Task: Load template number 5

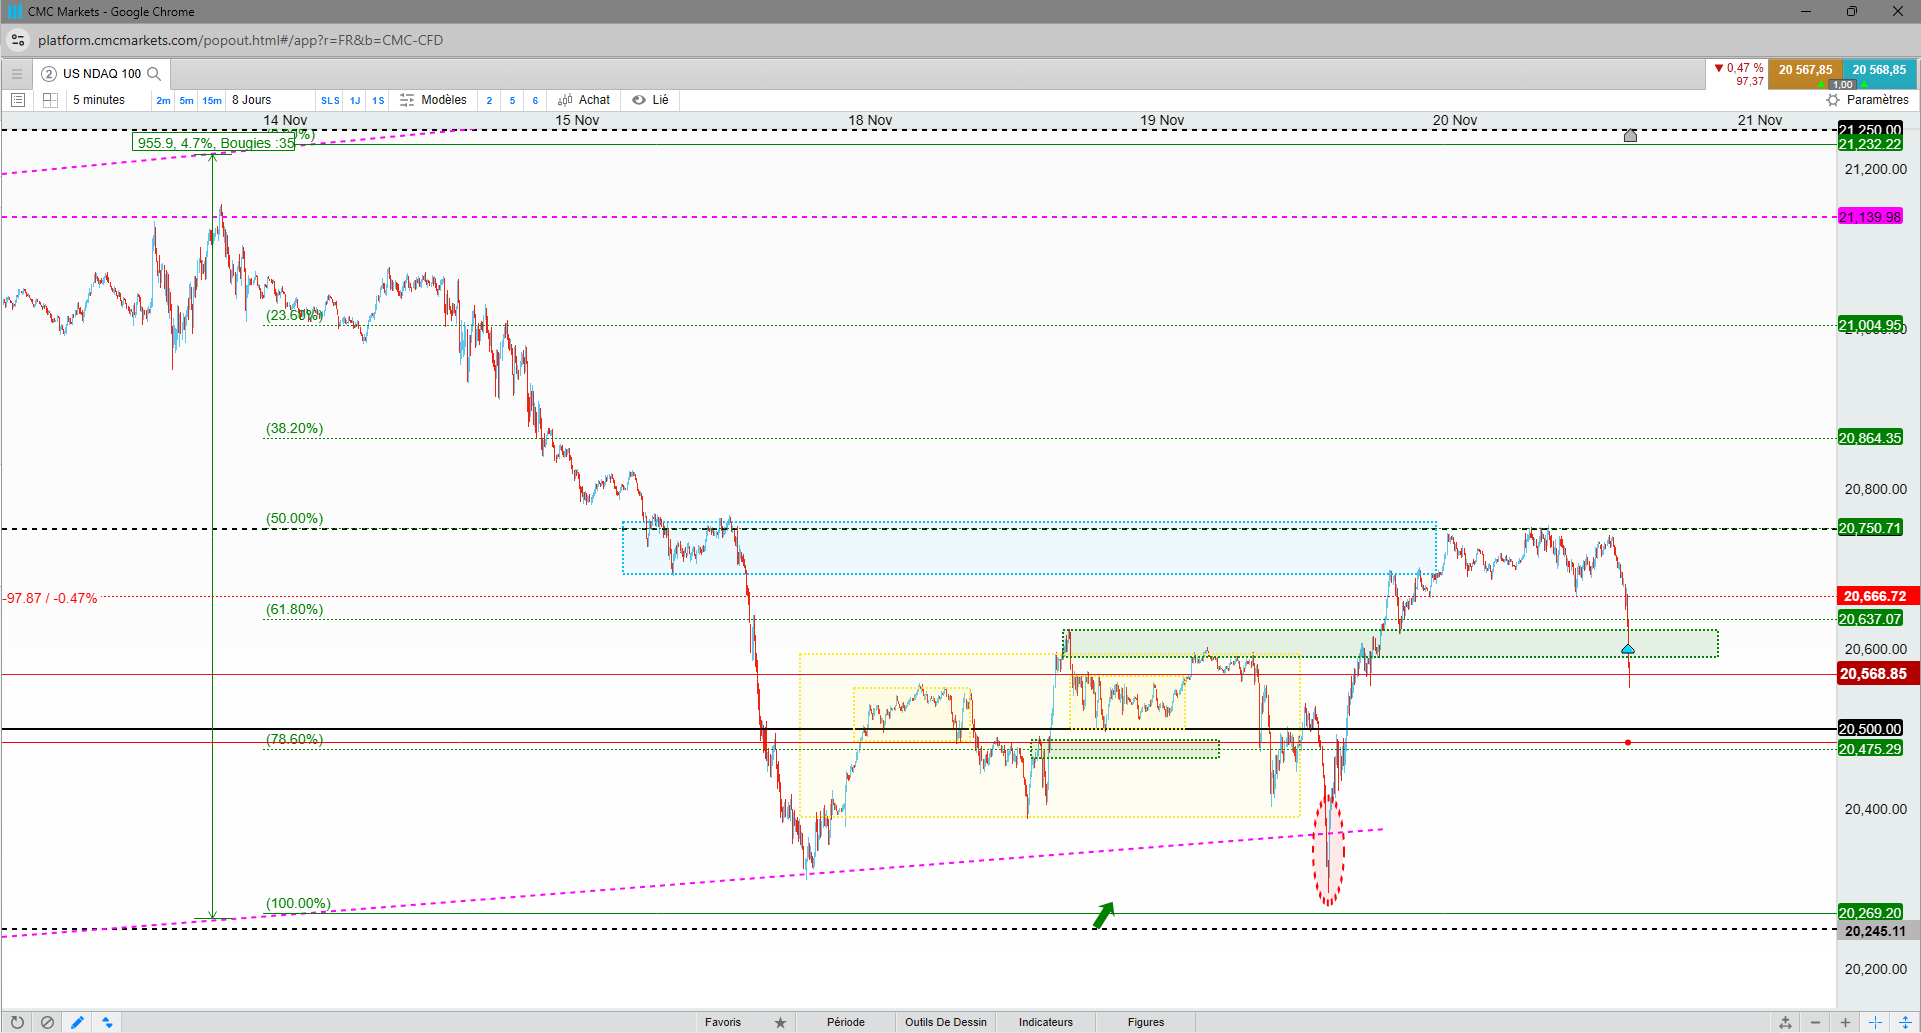Action: point(512,101)
